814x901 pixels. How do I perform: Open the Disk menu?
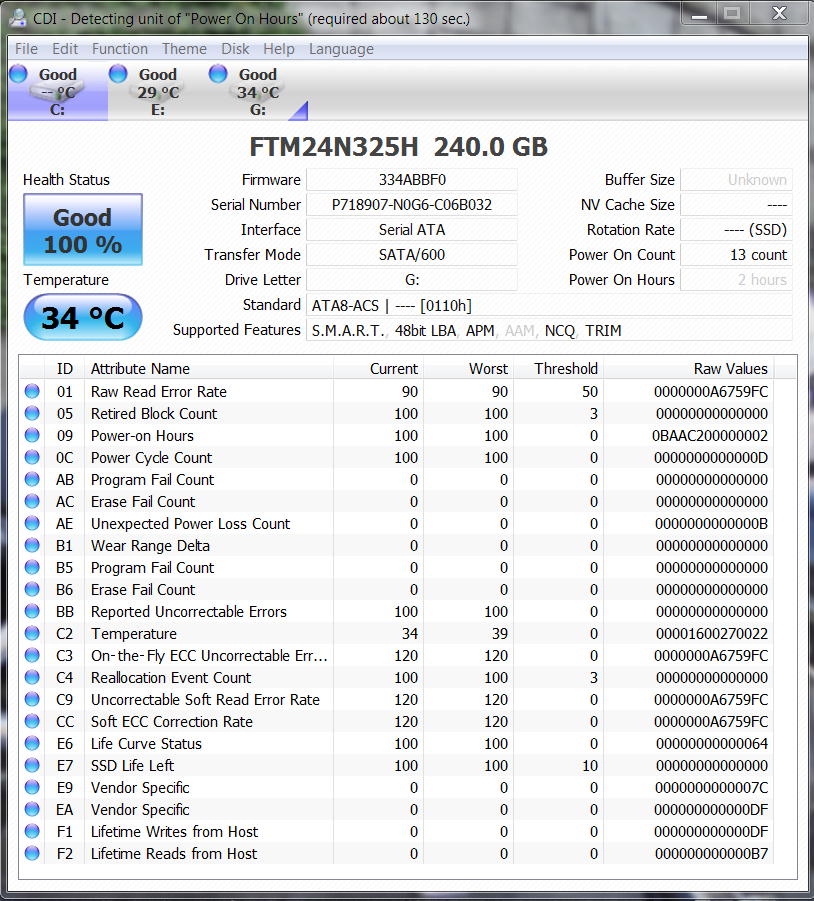tap(235, 49)
